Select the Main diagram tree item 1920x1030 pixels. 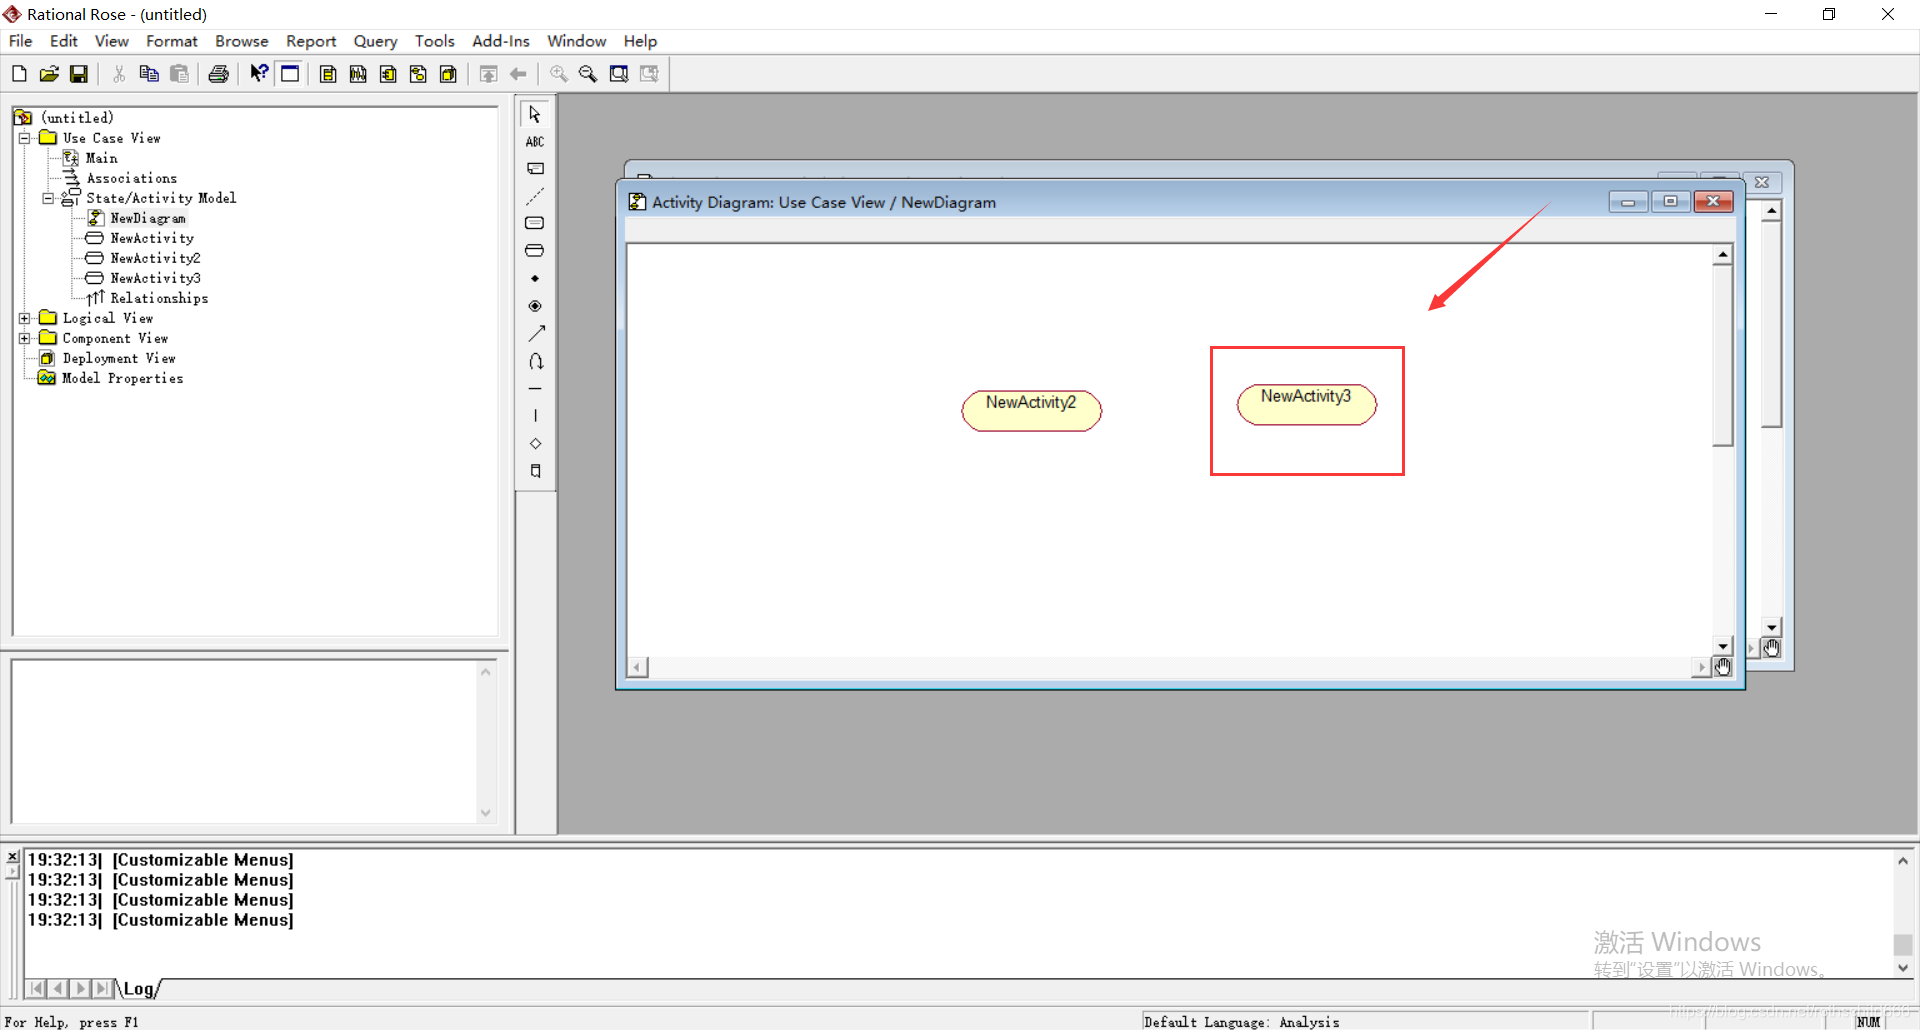coord(101,158)
